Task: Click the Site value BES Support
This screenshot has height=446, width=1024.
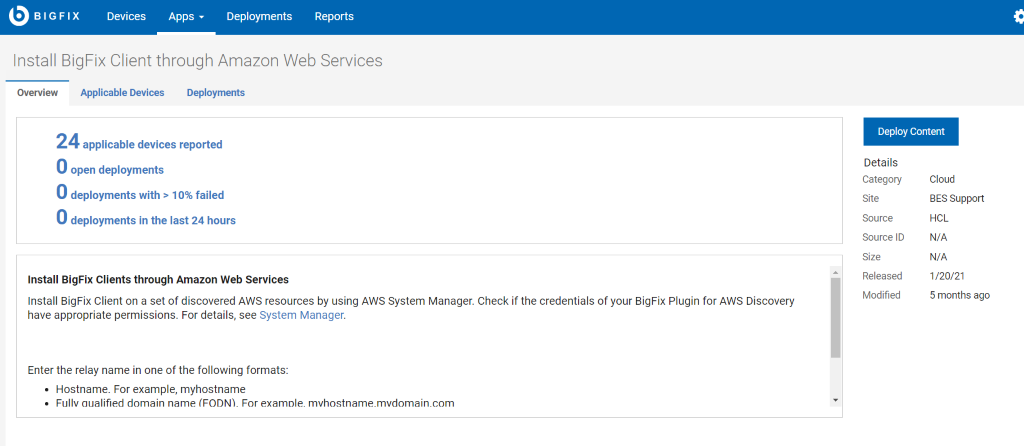Action: (x=957, y=199)
